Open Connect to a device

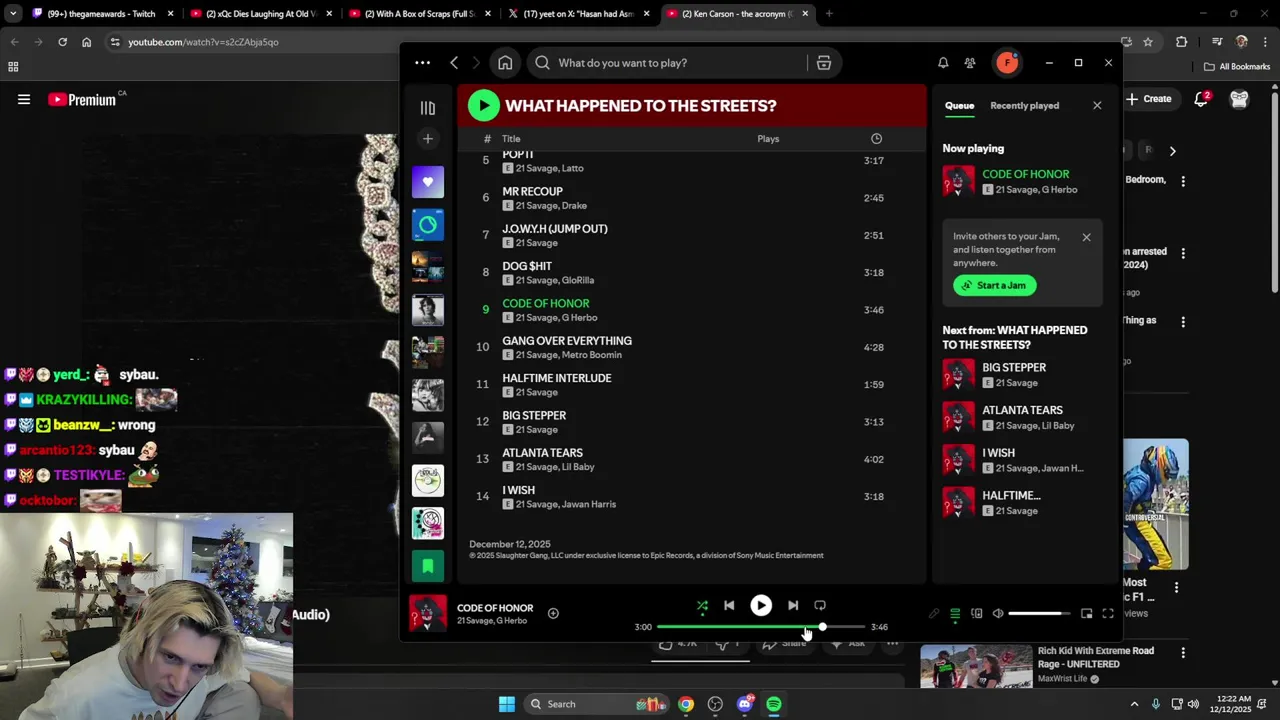point(977,614)
